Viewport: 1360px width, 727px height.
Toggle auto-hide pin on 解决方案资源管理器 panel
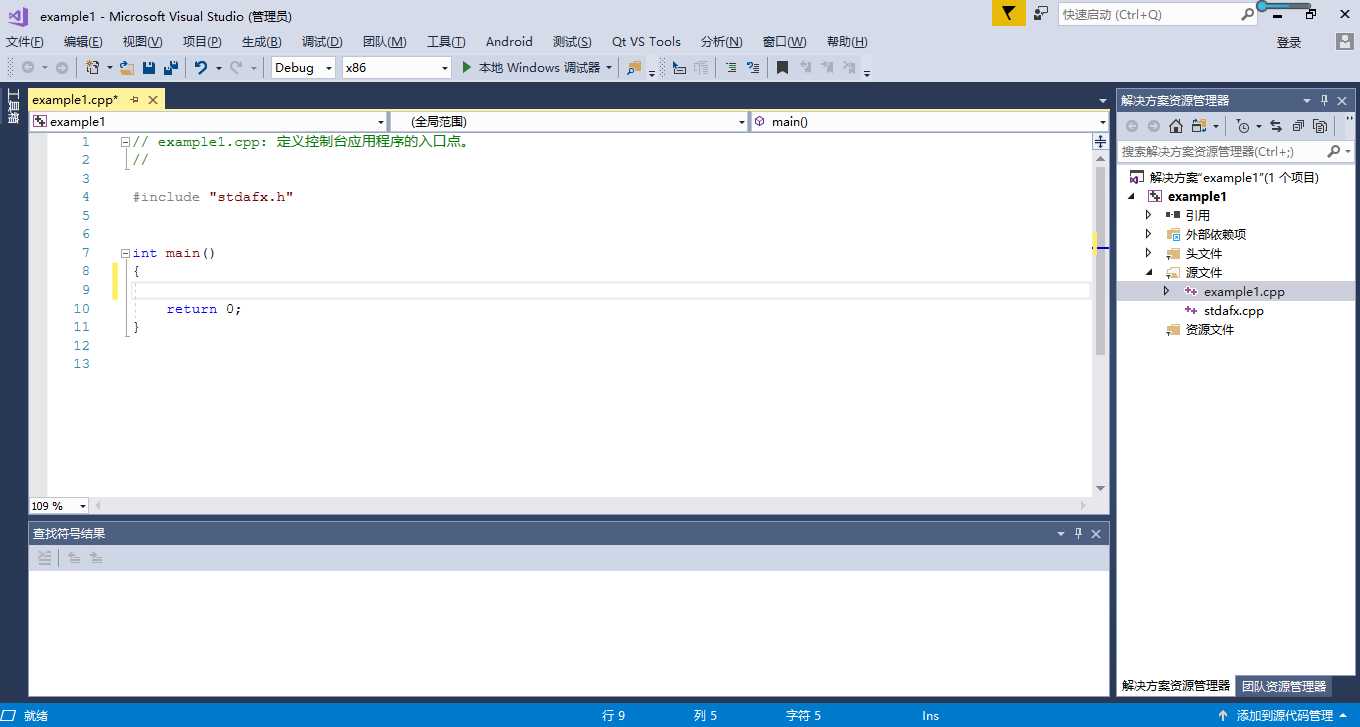1324,100
